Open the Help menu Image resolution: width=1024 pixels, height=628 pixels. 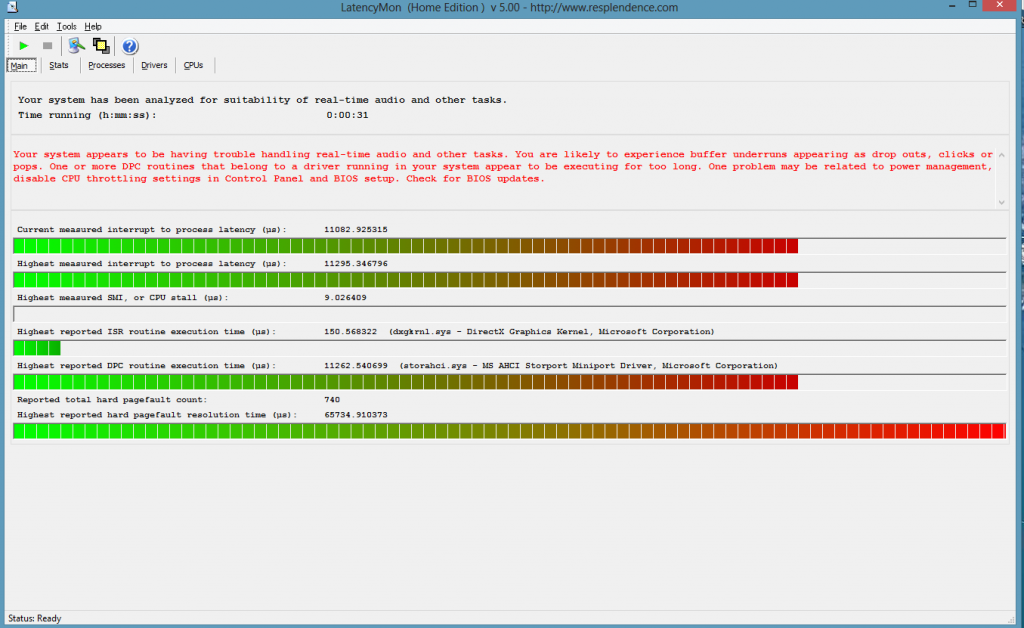[93, 27]
